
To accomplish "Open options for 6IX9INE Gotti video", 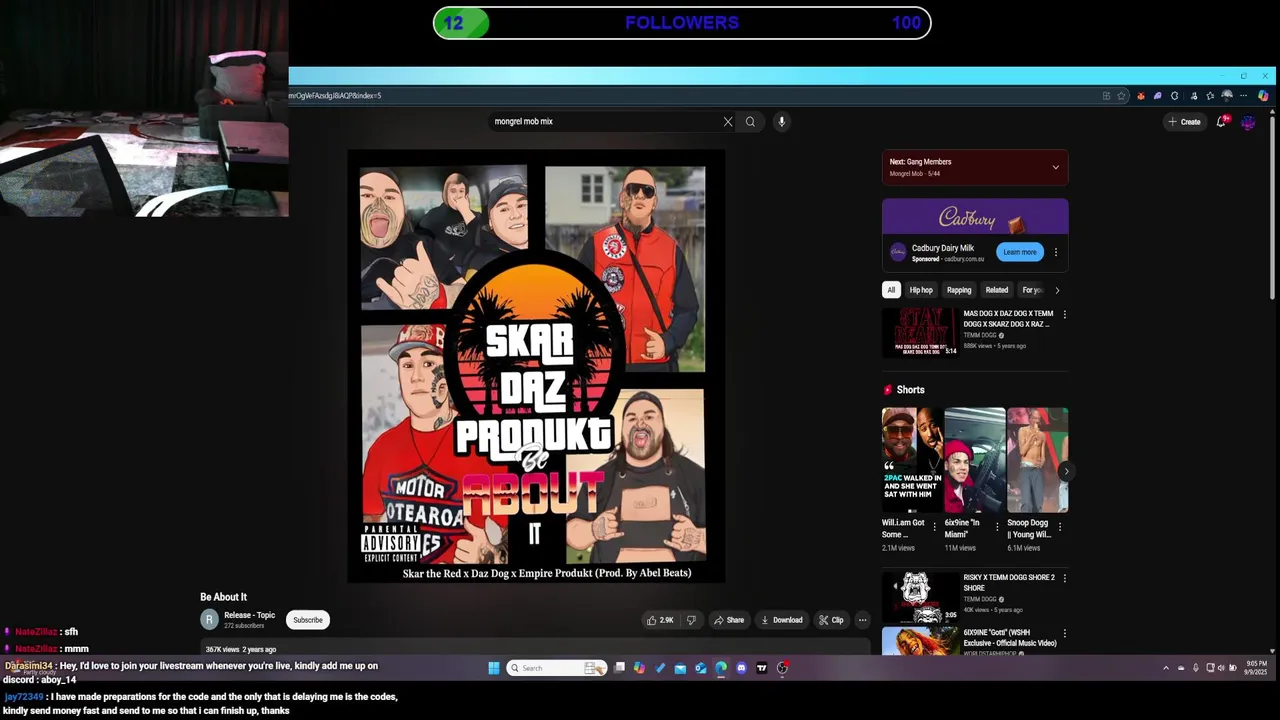I will tap(1064, 633).
